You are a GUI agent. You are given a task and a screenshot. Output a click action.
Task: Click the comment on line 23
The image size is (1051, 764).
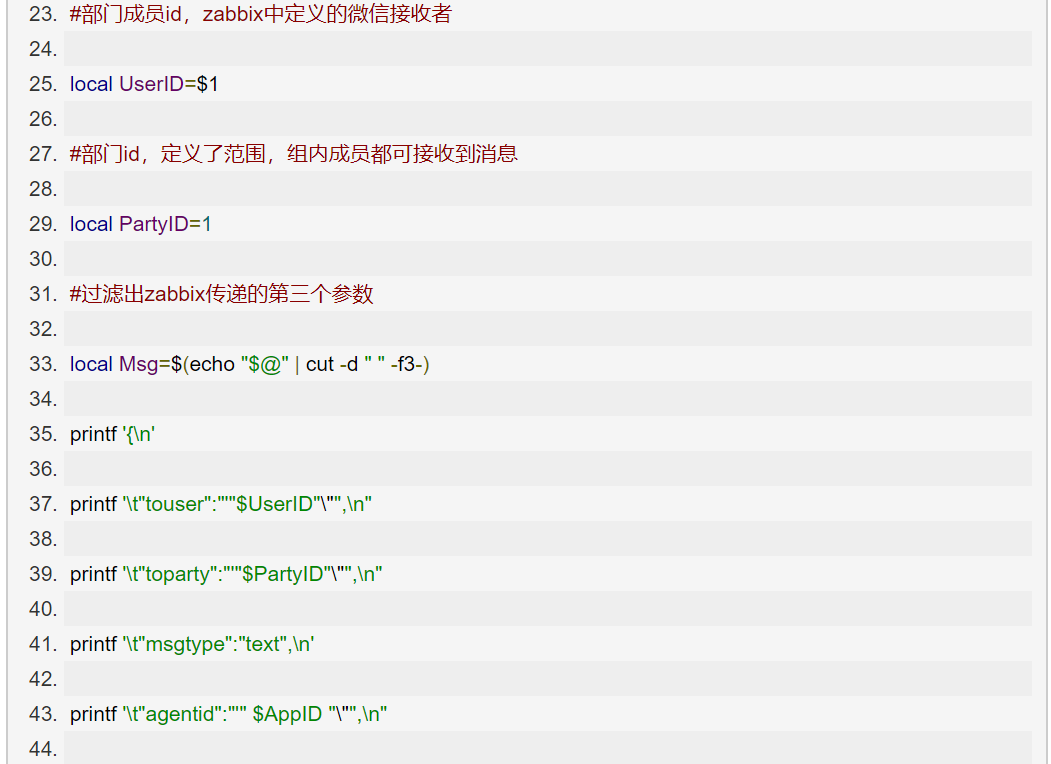[261, 14]
